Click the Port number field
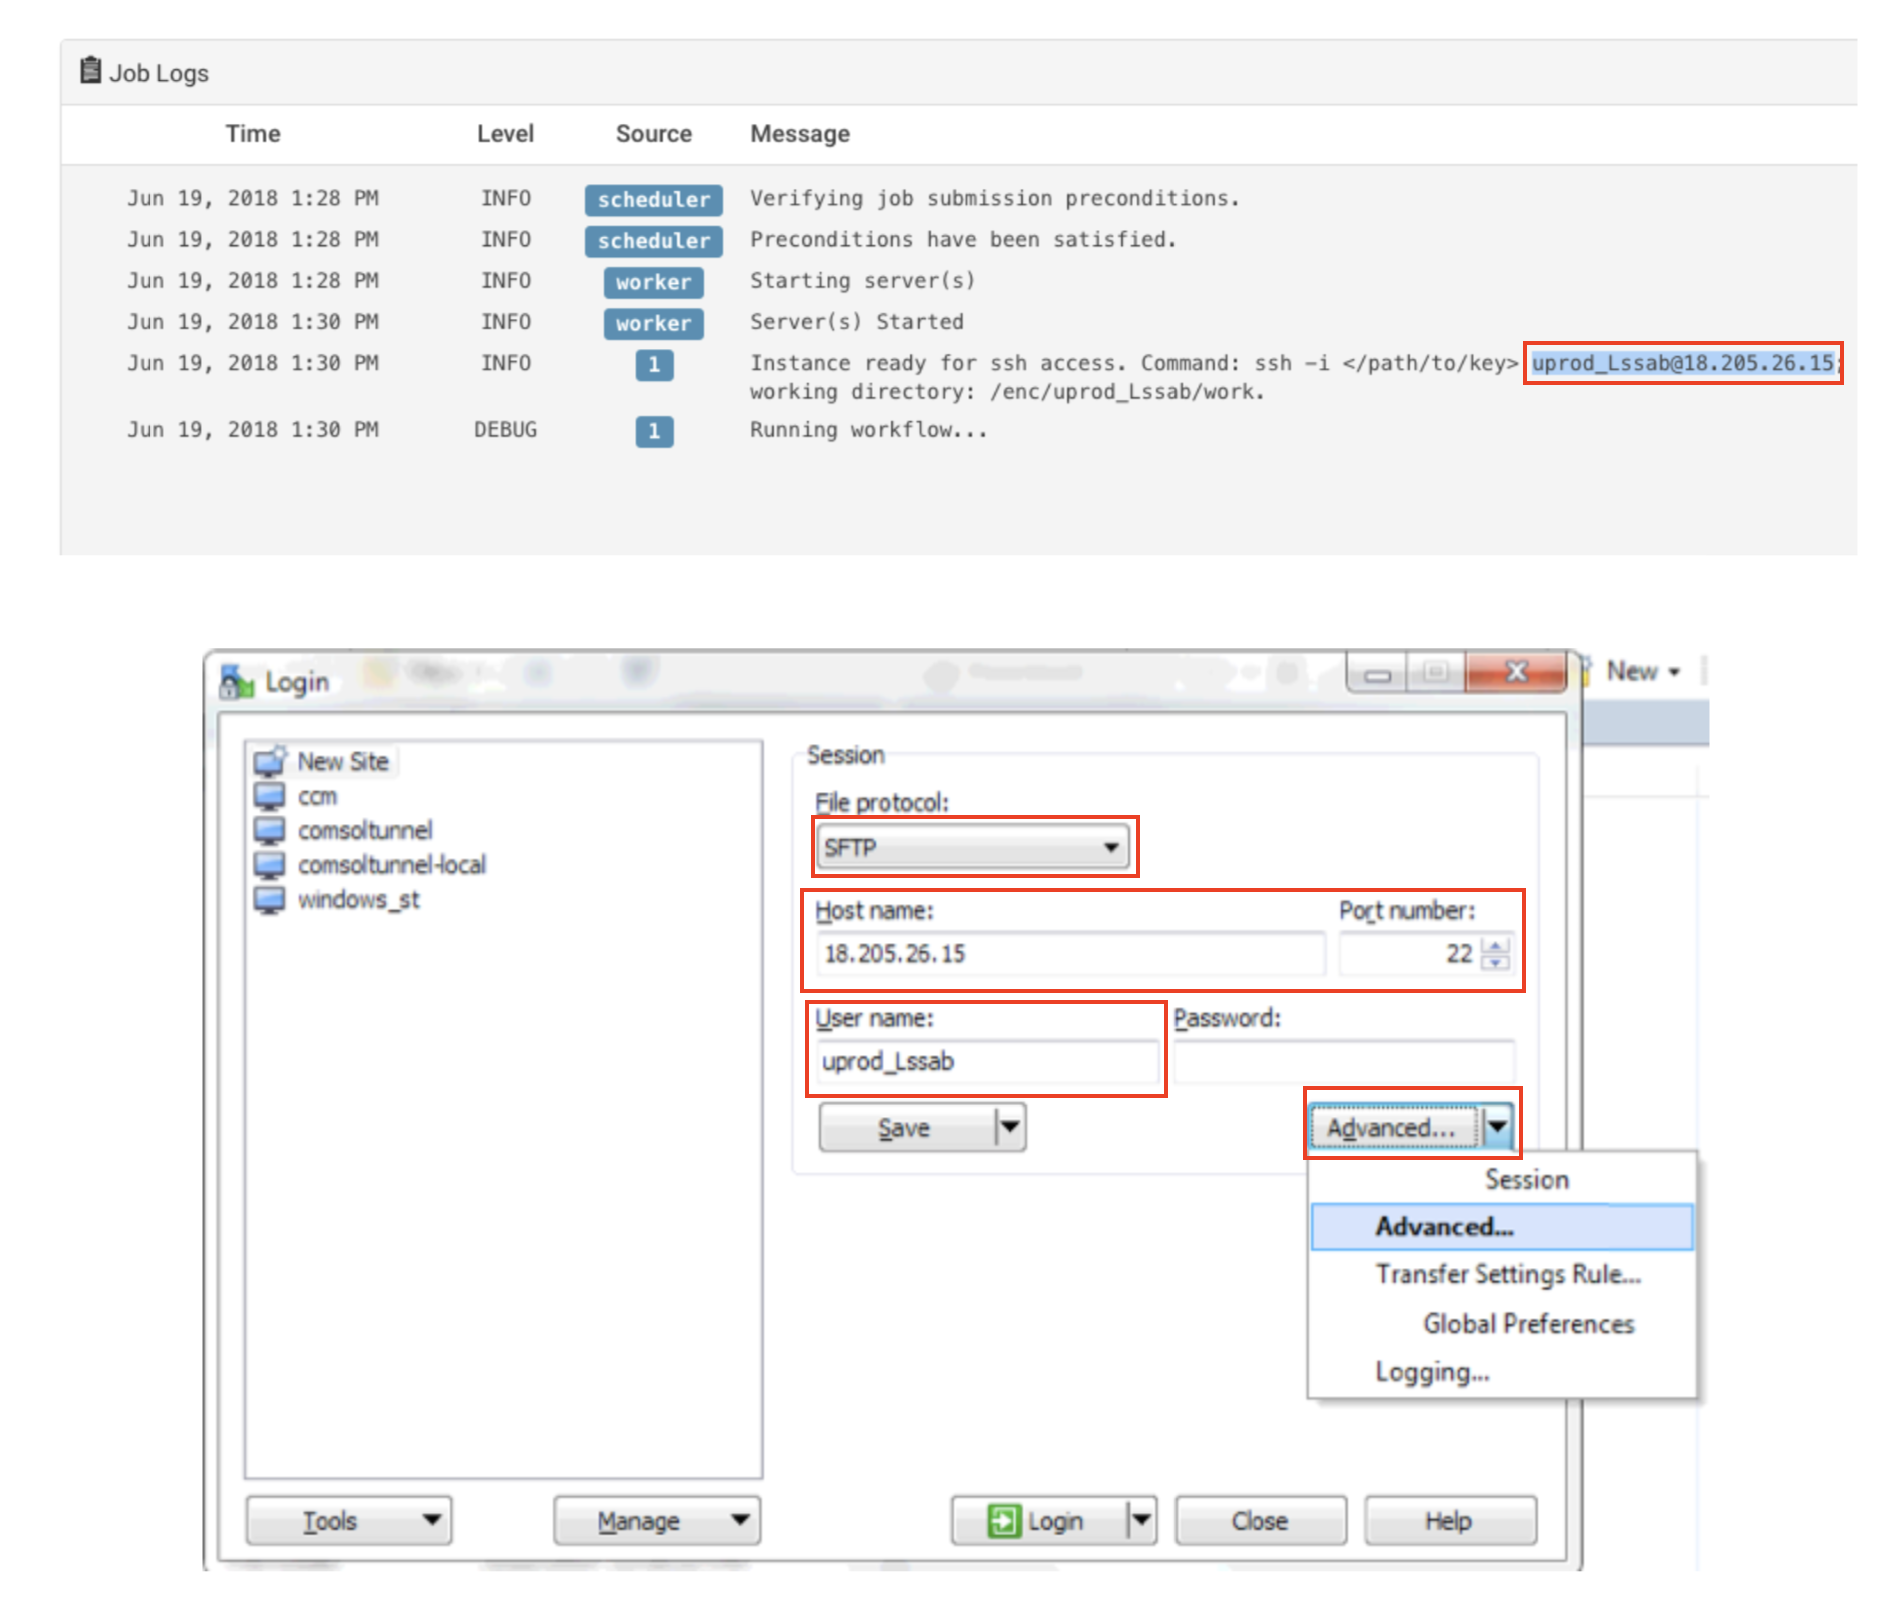This screenshot has height=1614, width=1890. click(1408, 953)
